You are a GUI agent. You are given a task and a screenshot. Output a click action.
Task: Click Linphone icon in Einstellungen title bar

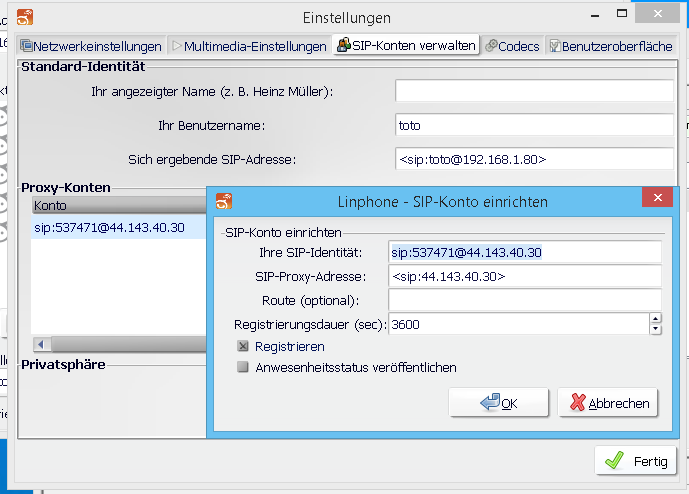[25, 17]
